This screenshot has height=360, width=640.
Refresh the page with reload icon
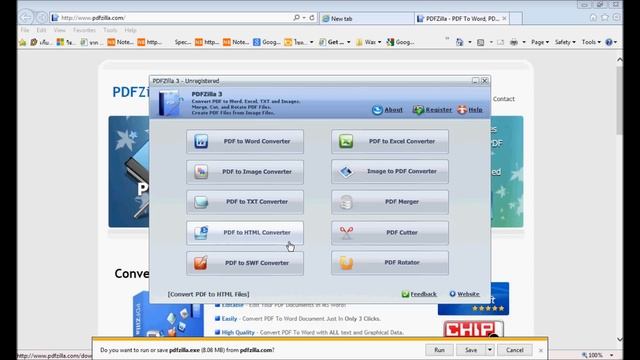point(312,18)
